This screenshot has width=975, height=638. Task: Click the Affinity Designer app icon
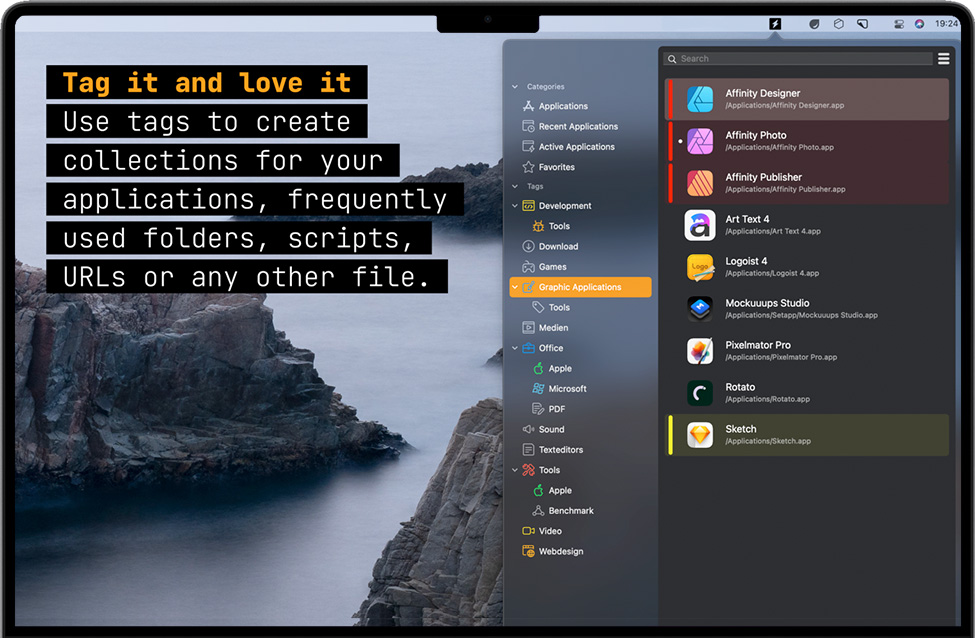tap(700, 99)
